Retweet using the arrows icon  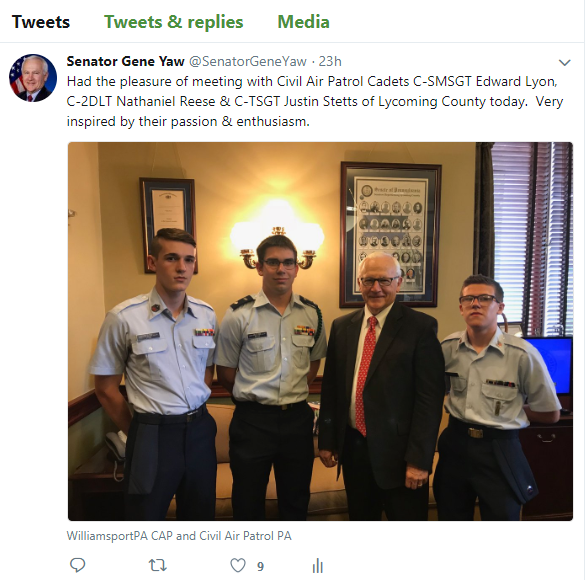coord(158,565)
